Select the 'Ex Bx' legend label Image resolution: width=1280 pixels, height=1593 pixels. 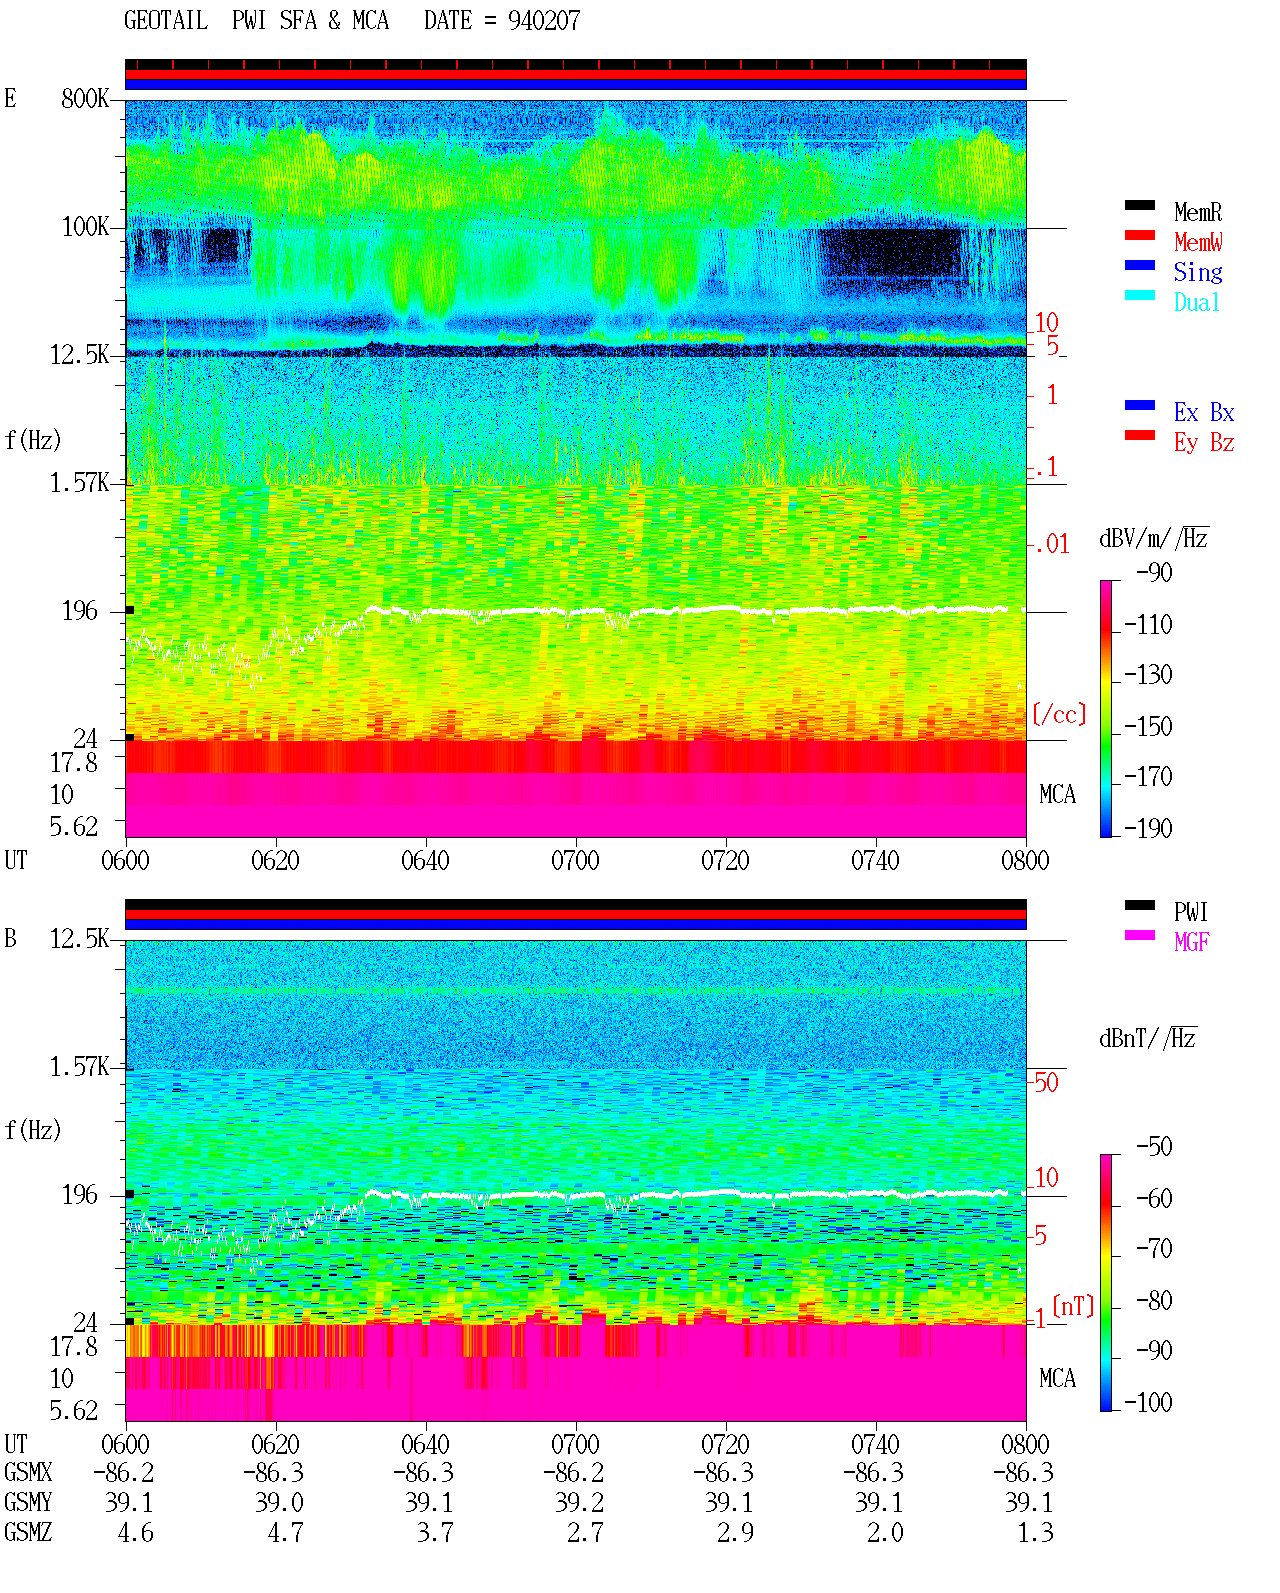[x=1204, y=412]
